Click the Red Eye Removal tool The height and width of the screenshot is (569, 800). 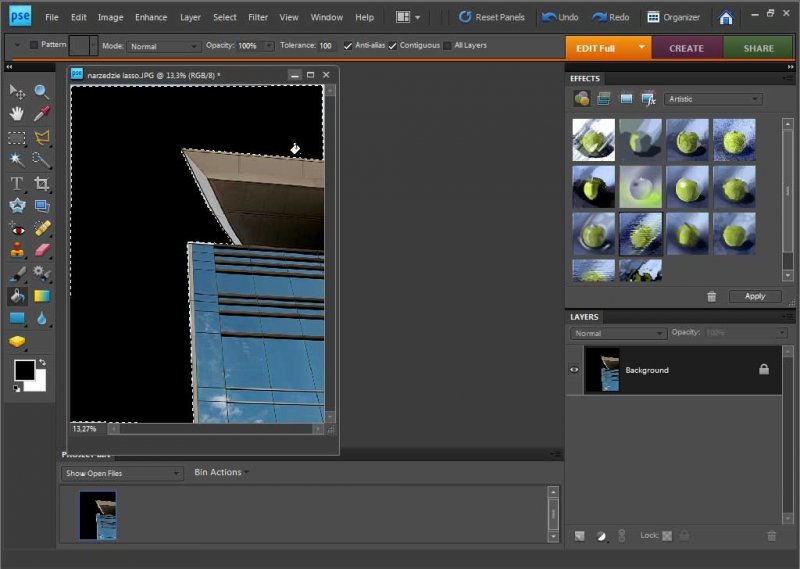pyautogui.click(x=17, y=228)
